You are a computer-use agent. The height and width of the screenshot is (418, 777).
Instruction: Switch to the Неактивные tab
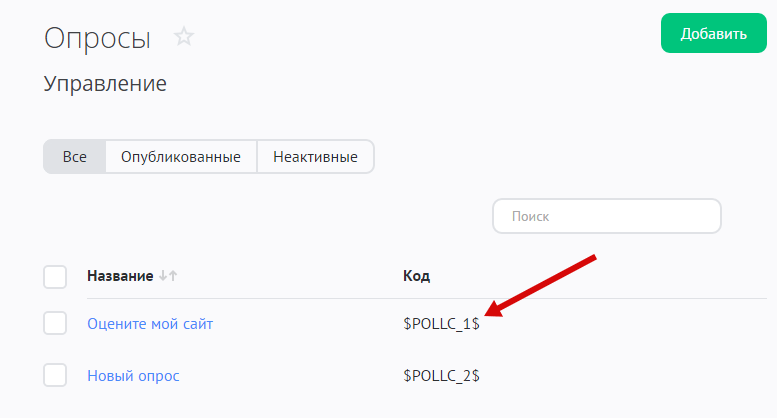coord(315,157)
